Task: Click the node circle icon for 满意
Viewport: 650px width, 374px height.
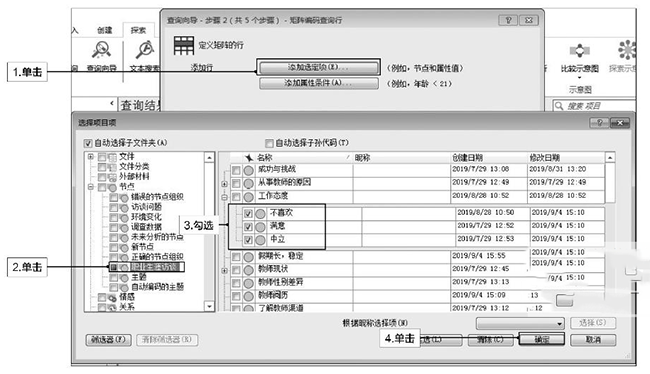Action: tap(260, 227)
